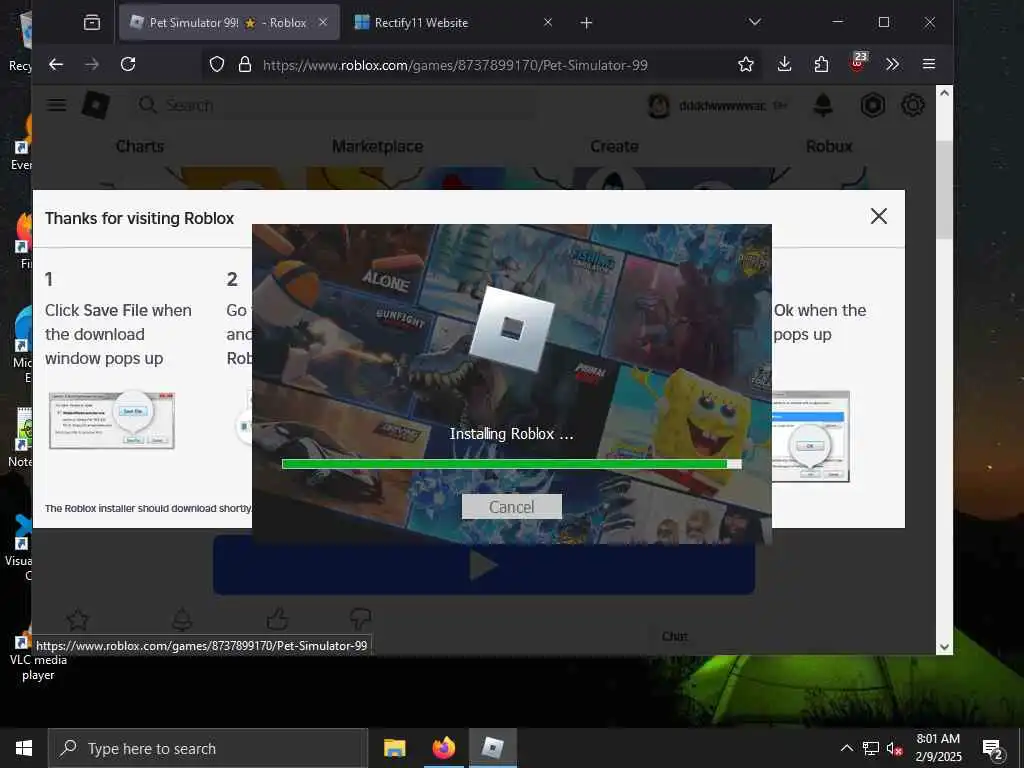This screenshot has height=768, width=1024.
Task: Show hidden system tray icons
Action: (846, 748)
